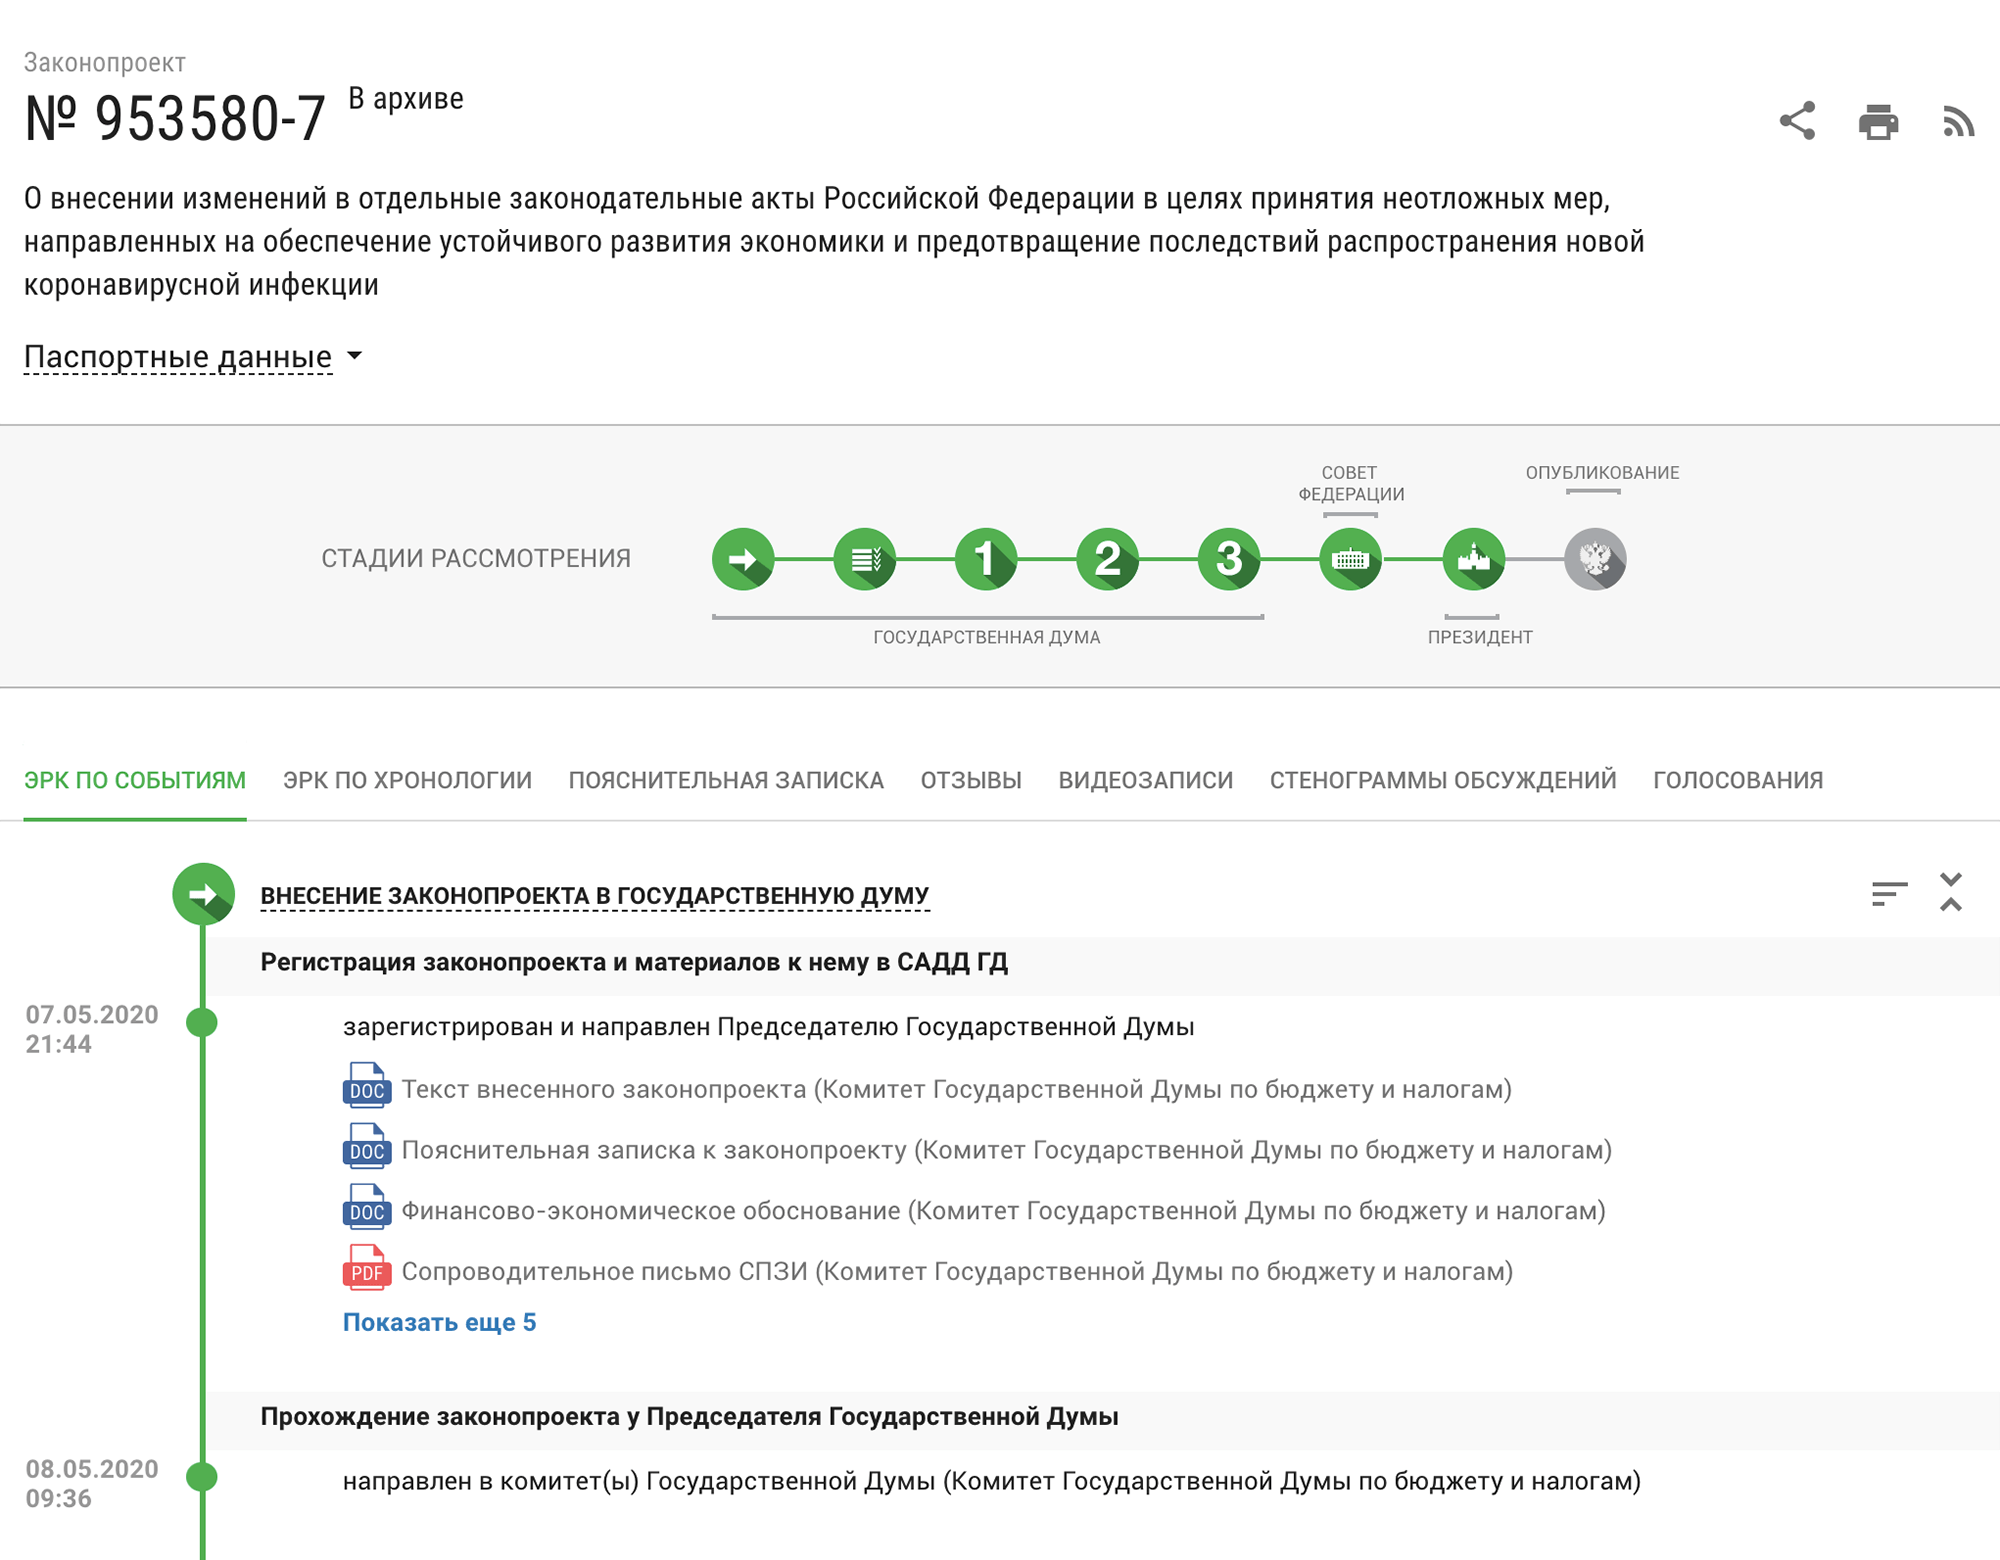The width and height of the screenshot is (2000, 1560).
Task: Click the '07.05.2020 21:44' timestamp
Action: (92, 1029)
